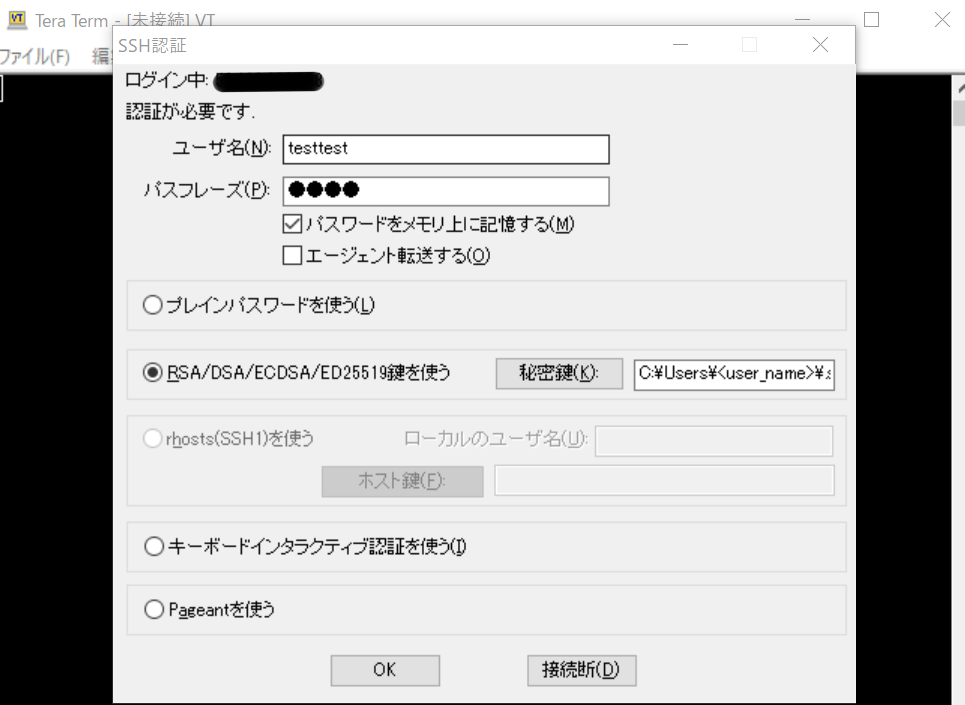The height and width of the screenshot is (705, 965).
Task: Click the ログイン中 label text
Action: 166,81
